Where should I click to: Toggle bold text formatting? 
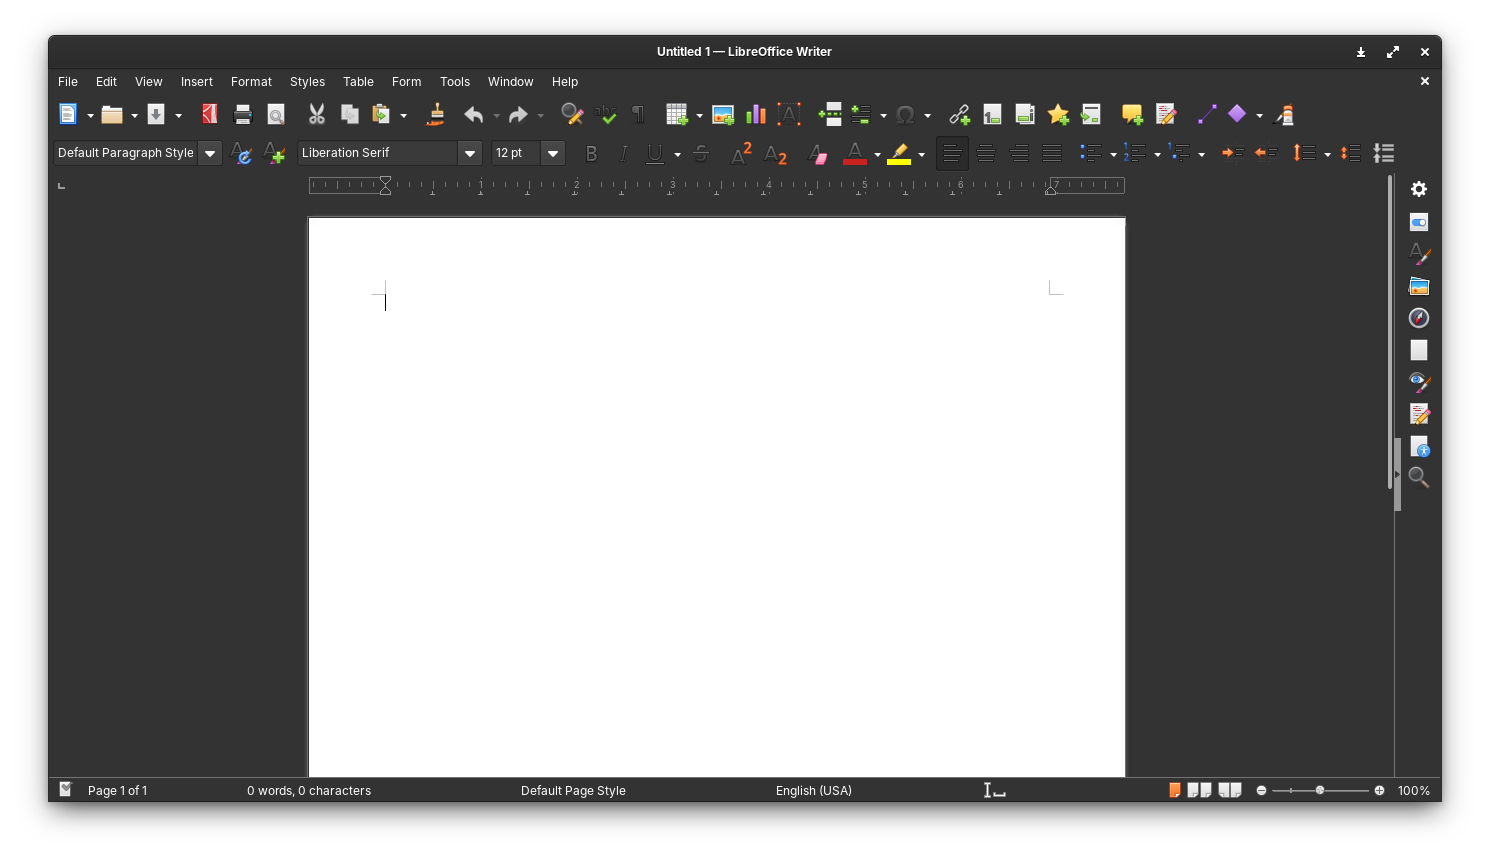click(x=591, y=153)
